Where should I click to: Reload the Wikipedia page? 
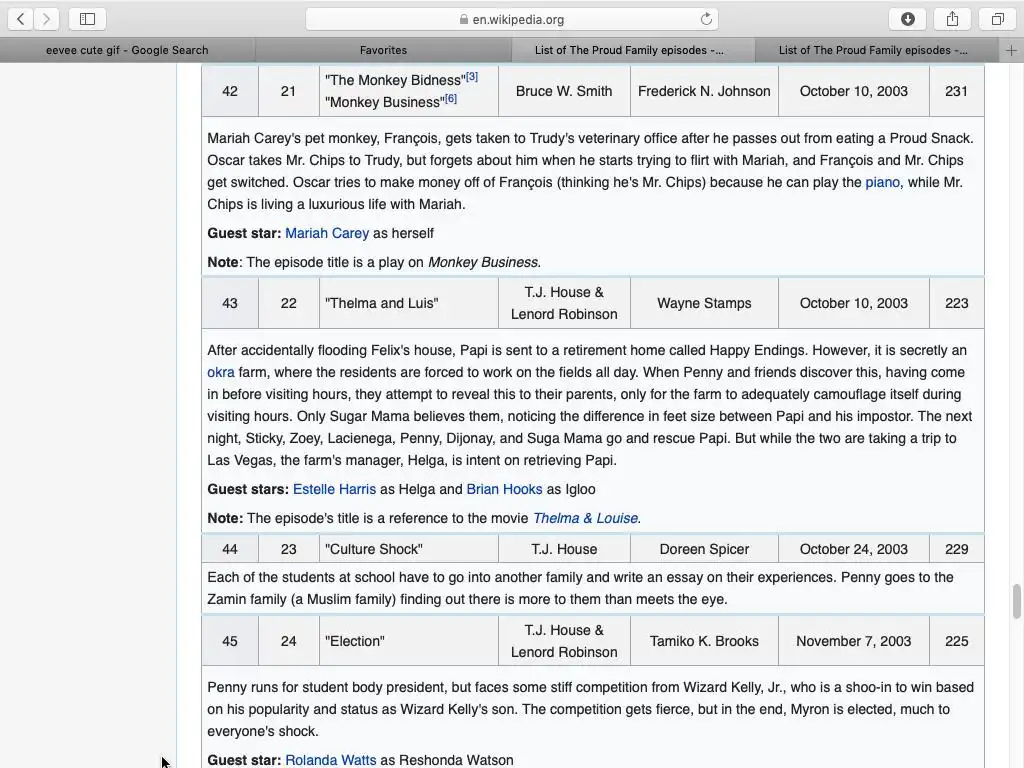(x=705, y=19)
